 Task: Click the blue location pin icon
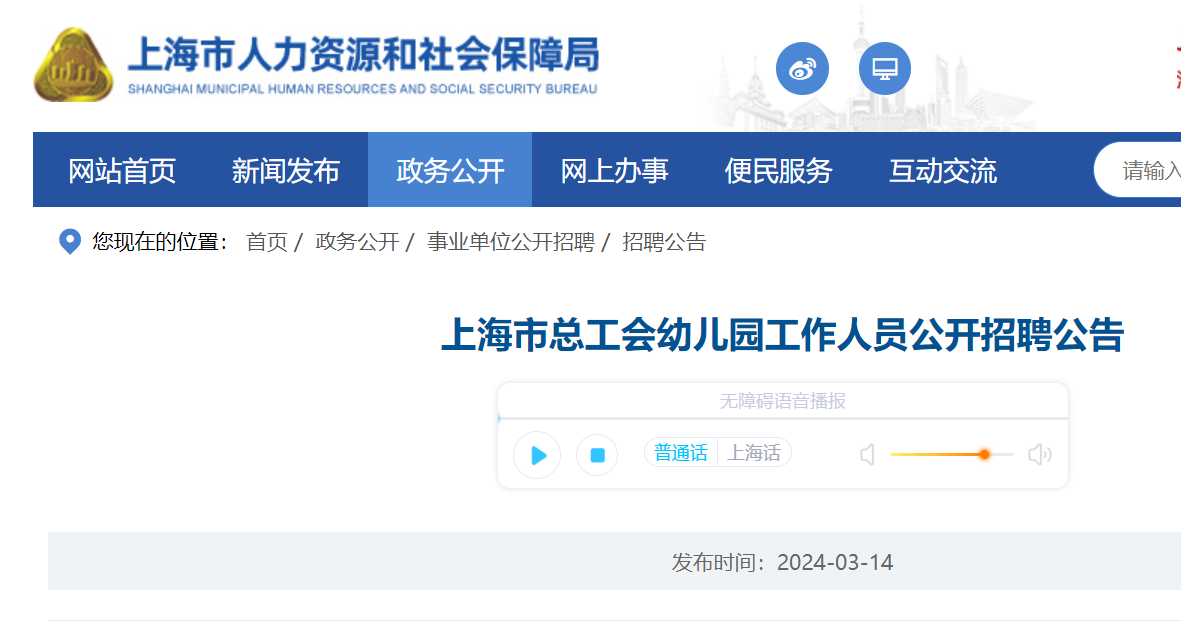coord(70,242)
